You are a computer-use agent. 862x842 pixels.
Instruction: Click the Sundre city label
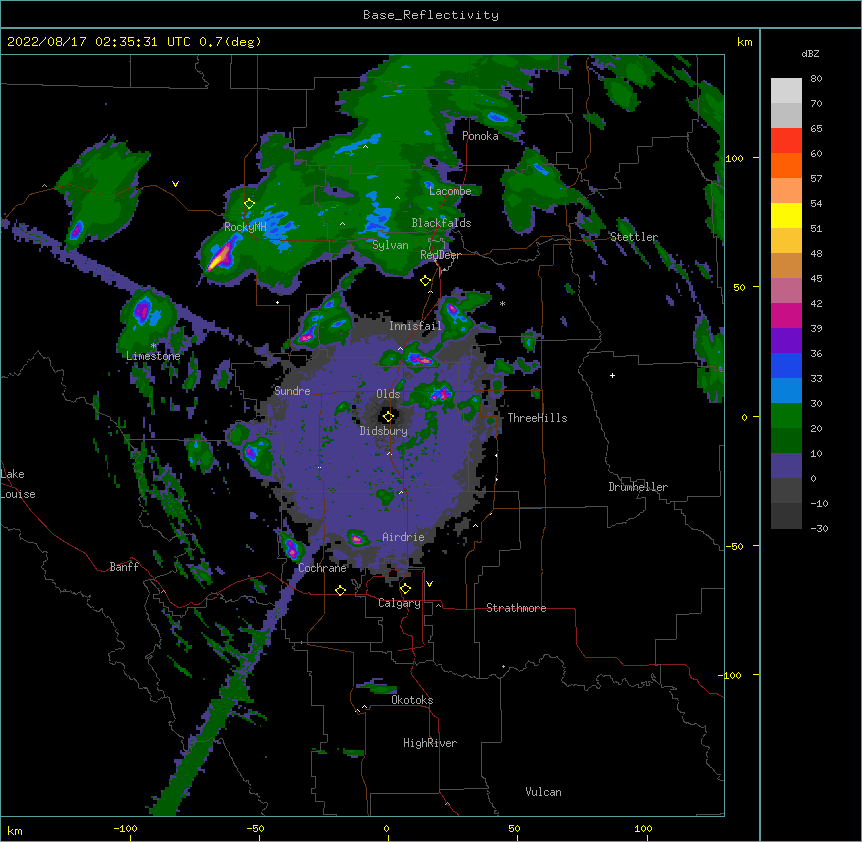coord(292,391)
